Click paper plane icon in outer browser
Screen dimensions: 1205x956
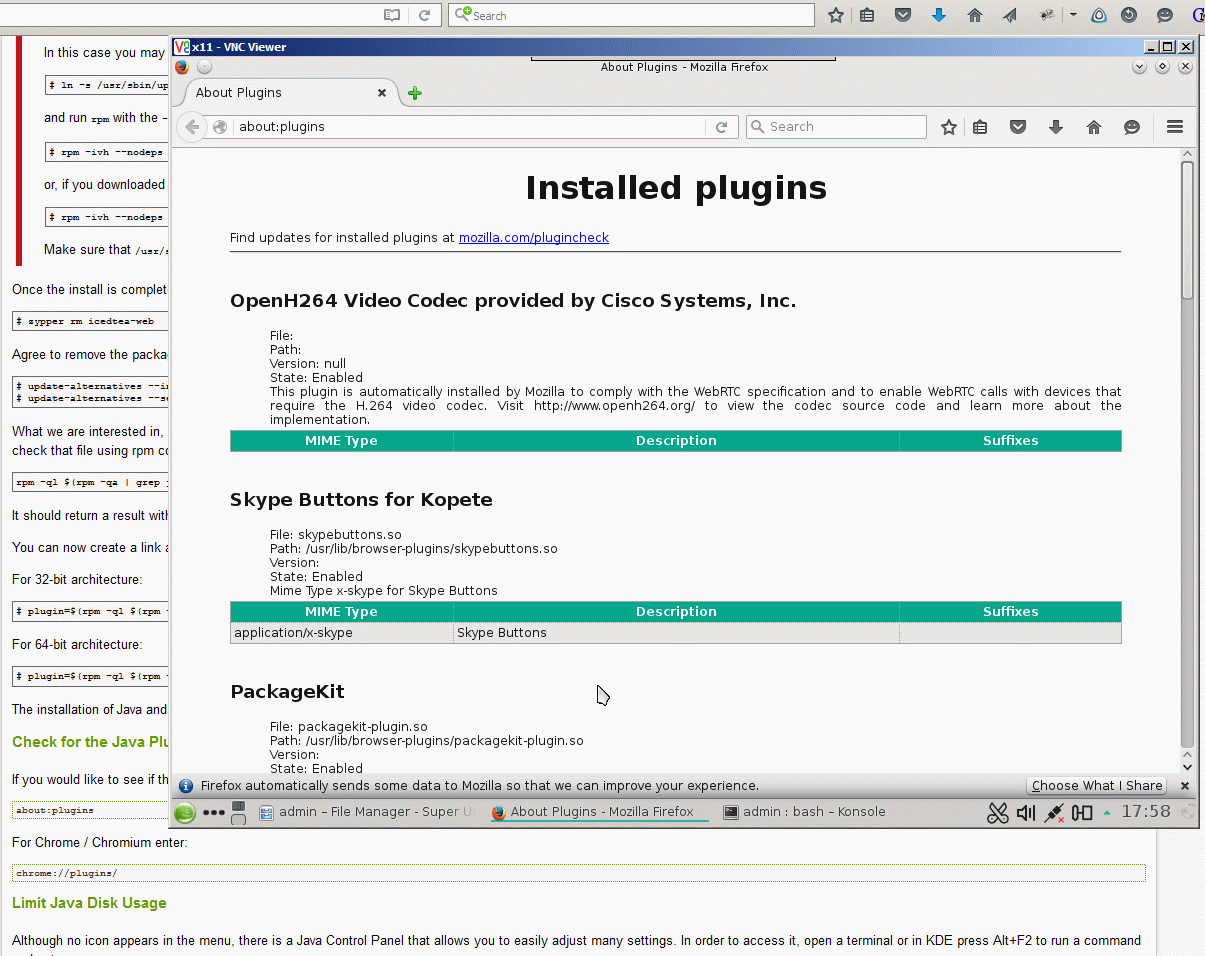(x=1011, y=15)
